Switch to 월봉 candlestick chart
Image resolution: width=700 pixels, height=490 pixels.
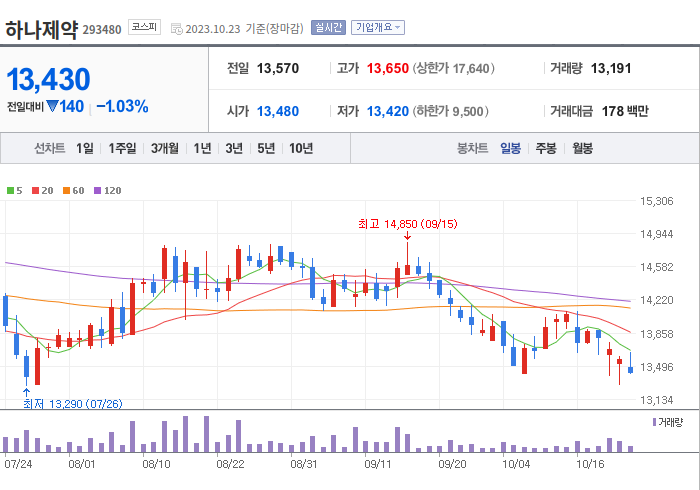tap(583, 148)
